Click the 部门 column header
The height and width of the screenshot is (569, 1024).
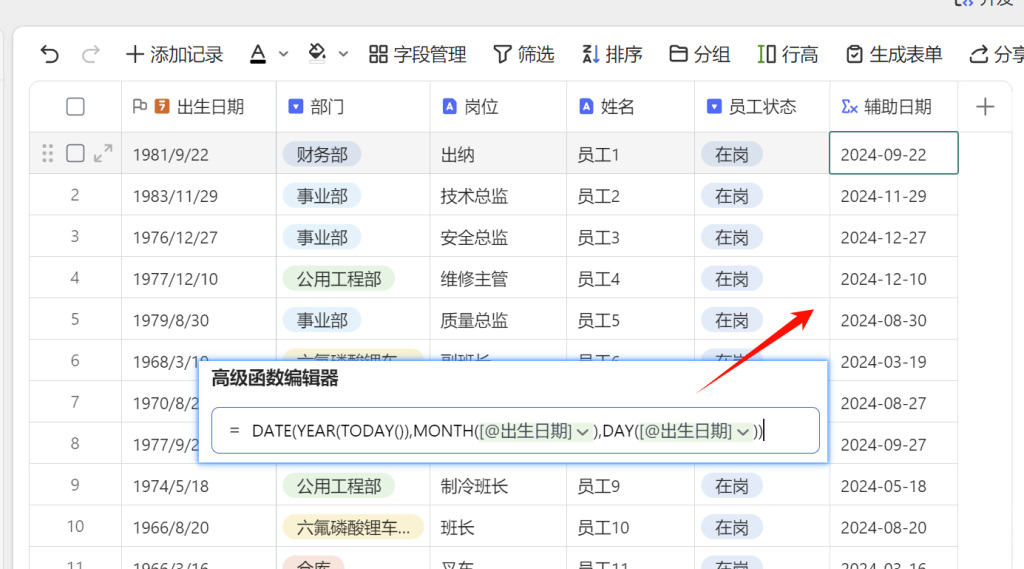point(353,106)
